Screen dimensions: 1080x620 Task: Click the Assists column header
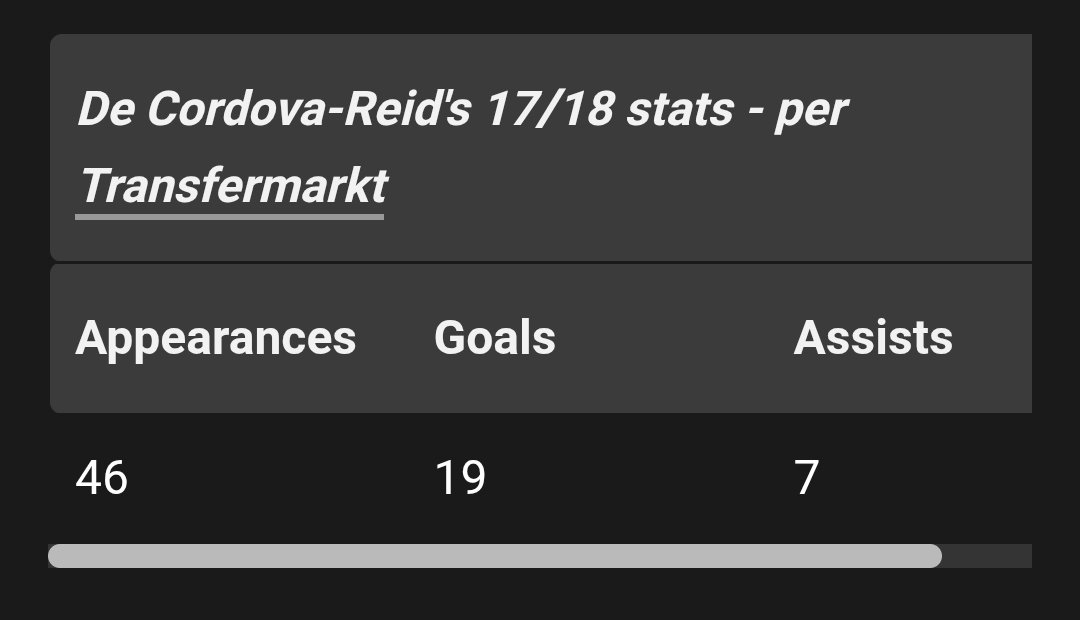pos(872,338)
